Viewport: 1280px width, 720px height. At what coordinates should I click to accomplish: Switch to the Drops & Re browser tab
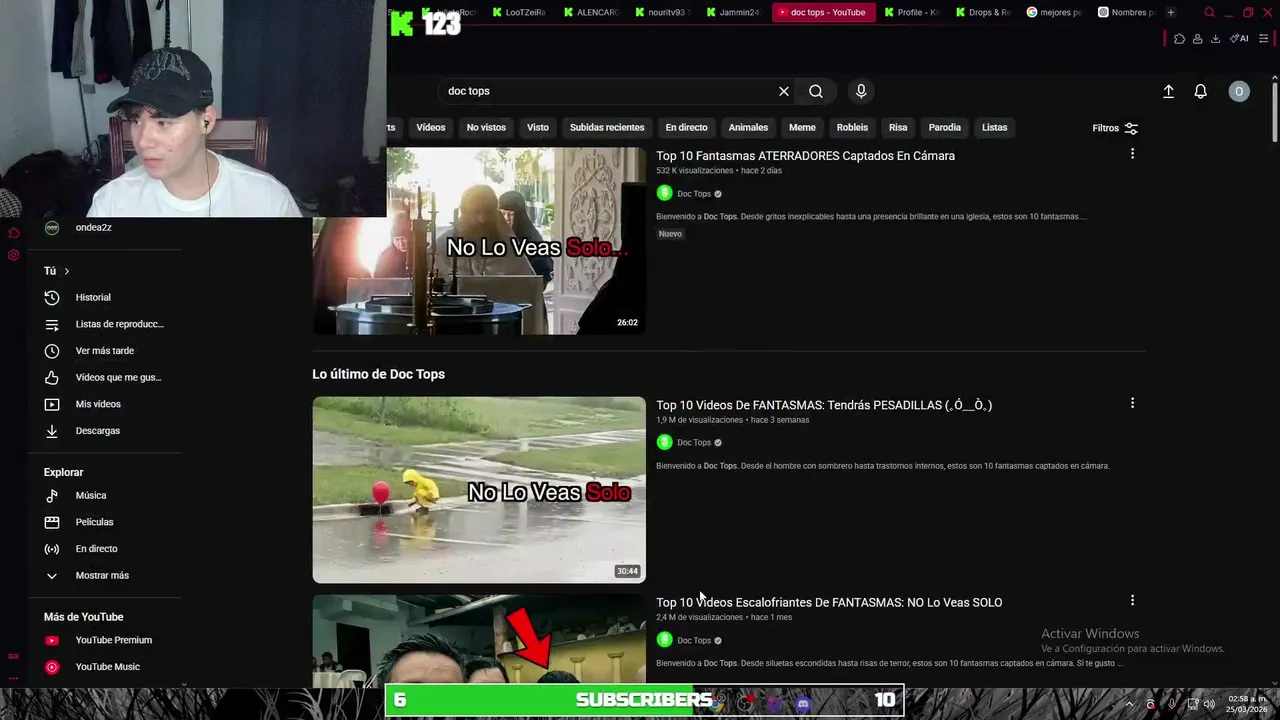(x=982, y=12)
